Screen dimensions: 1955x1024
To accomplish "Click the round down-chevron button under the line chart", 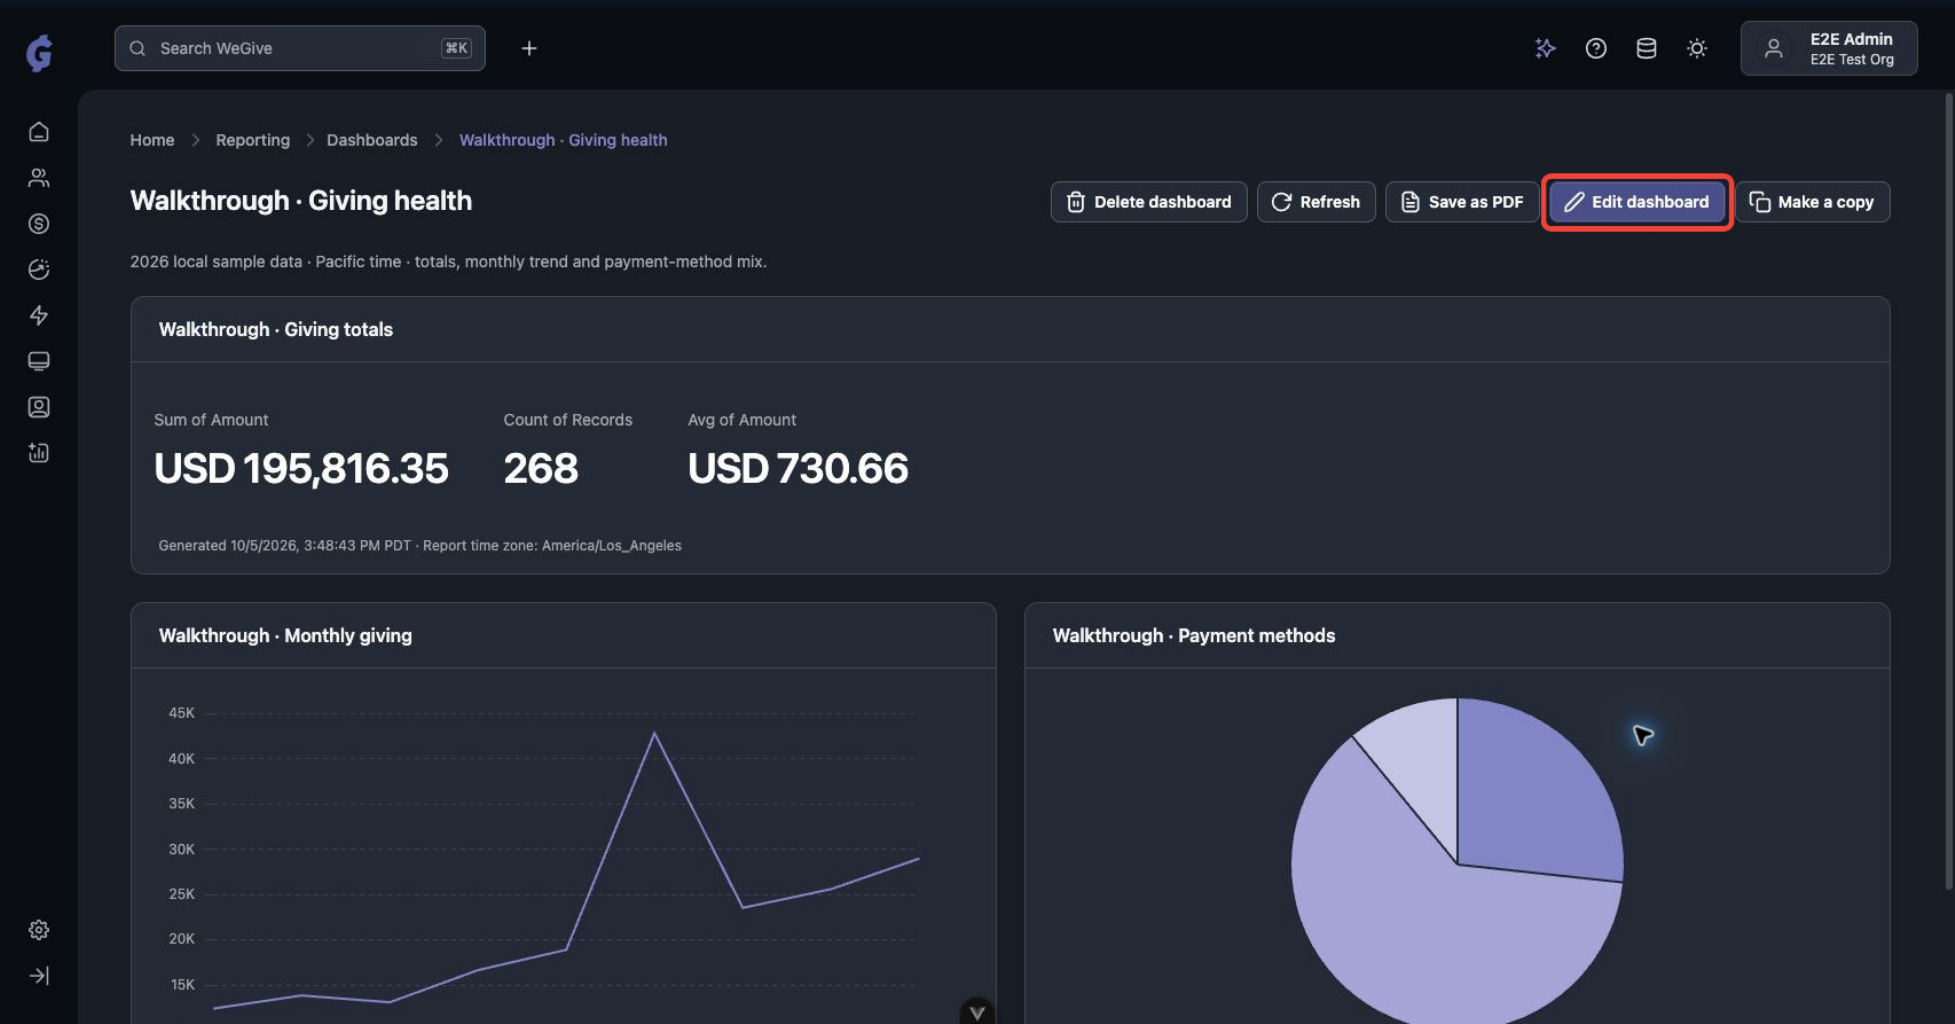I will coord(977,1012).
